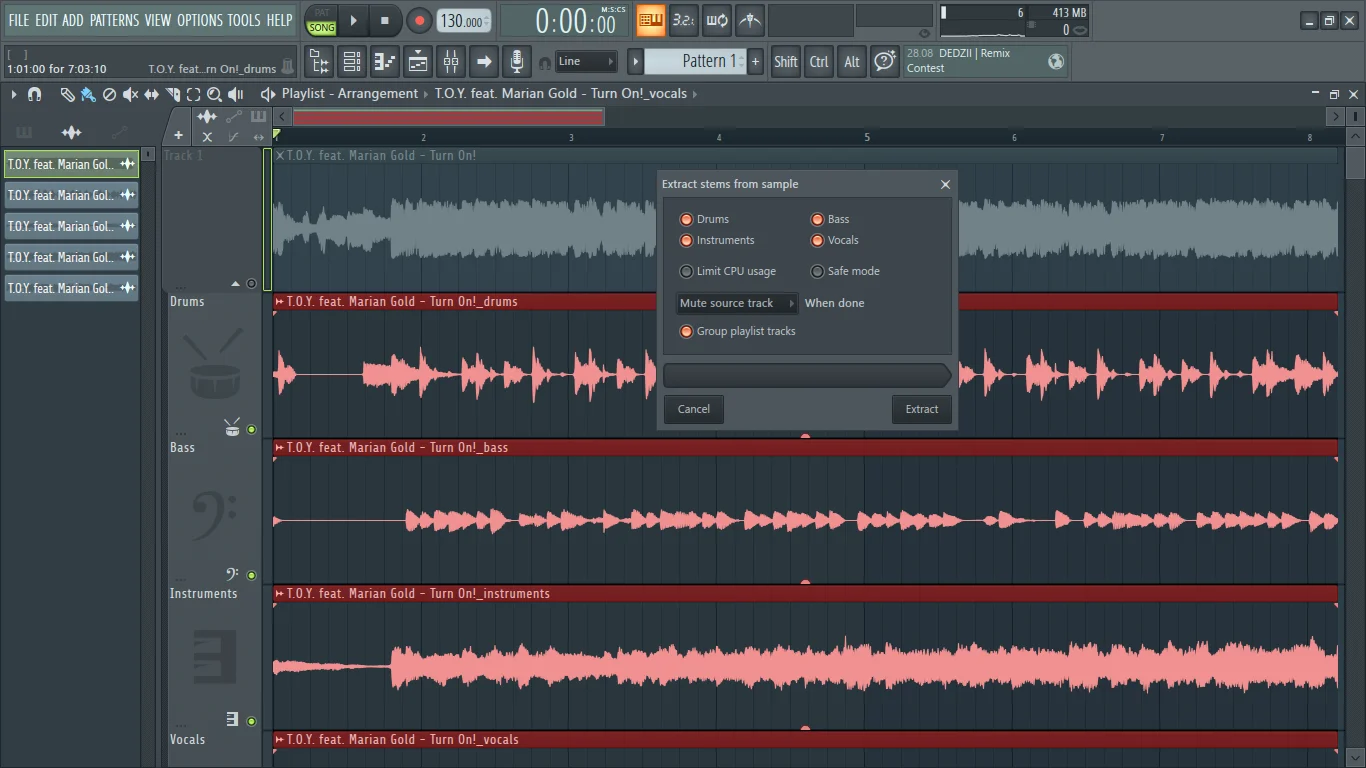Close the Extract stems dialog
The height and width of the screenshot is (768, 1366).
click(x=946, y=184)
